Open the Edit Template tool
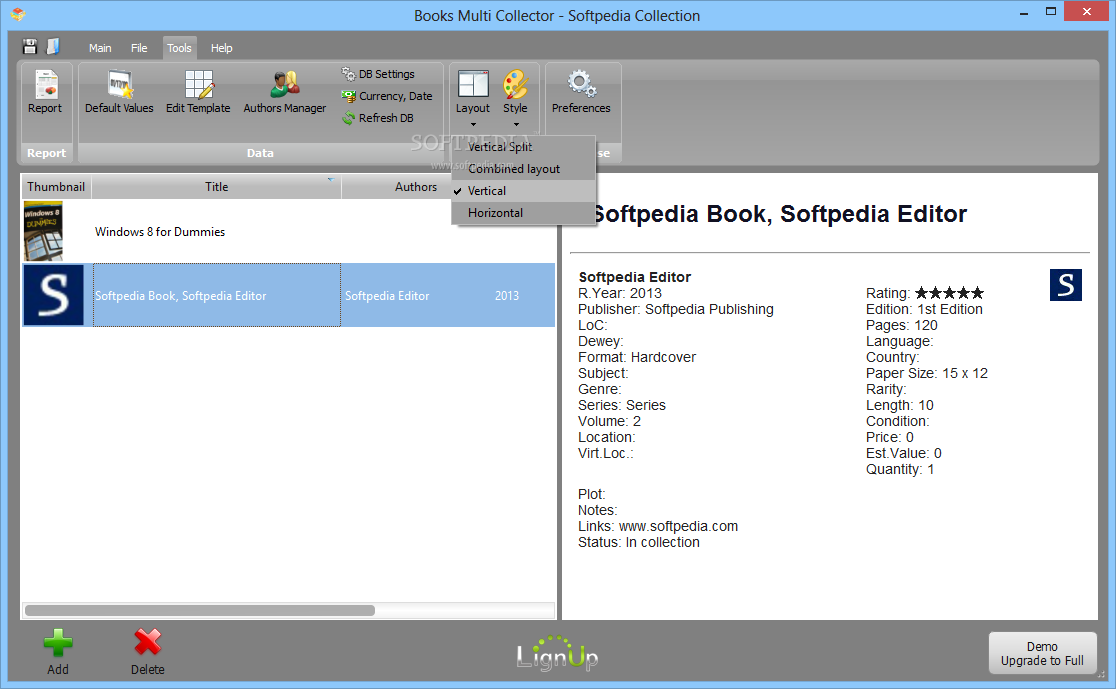Viewport: 1116px width, 689px height. (198, 92)
